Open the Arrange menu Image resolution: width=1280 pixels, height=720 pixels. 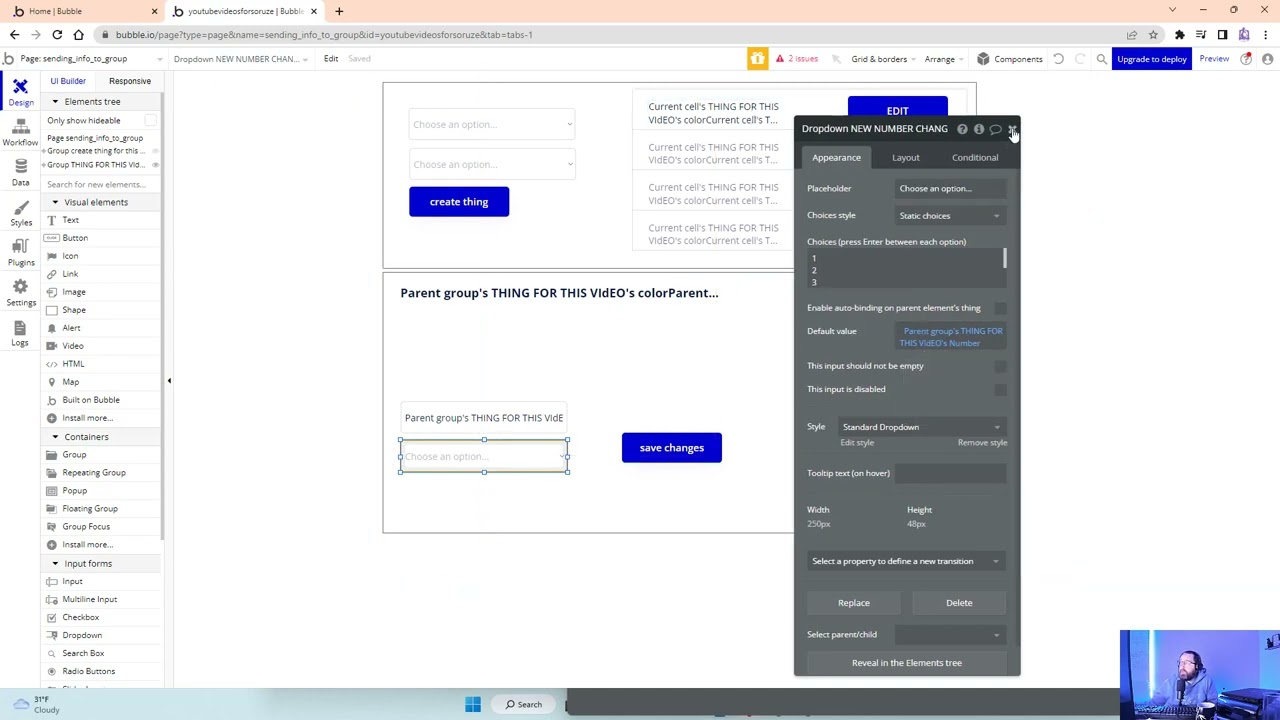point(945,59)
